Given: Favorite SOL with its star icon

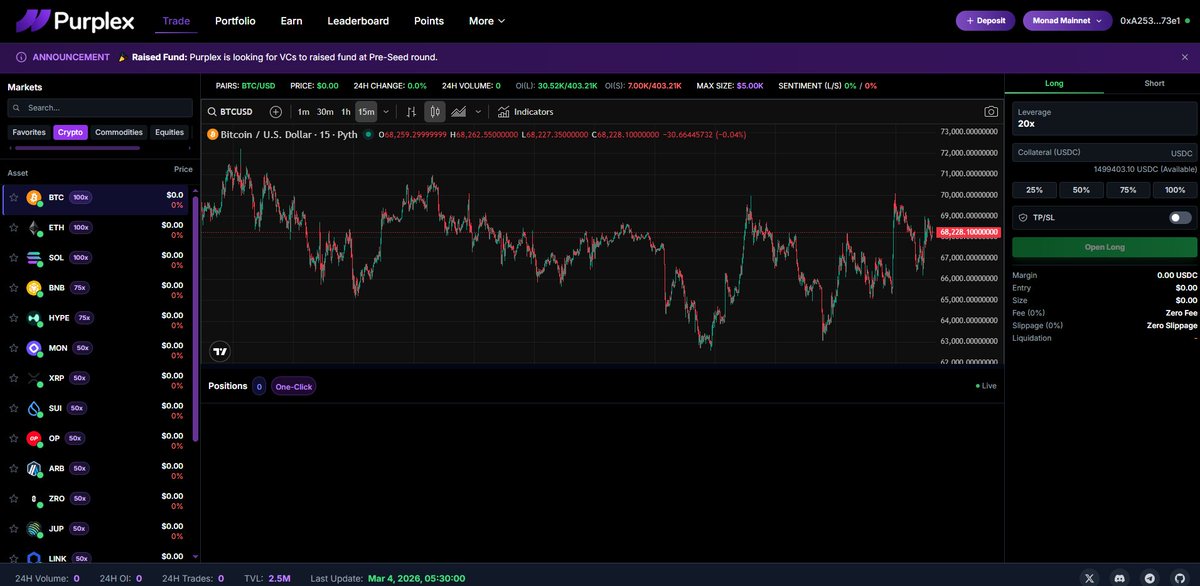Looking at the screenshot, I should tap(14, 258).
